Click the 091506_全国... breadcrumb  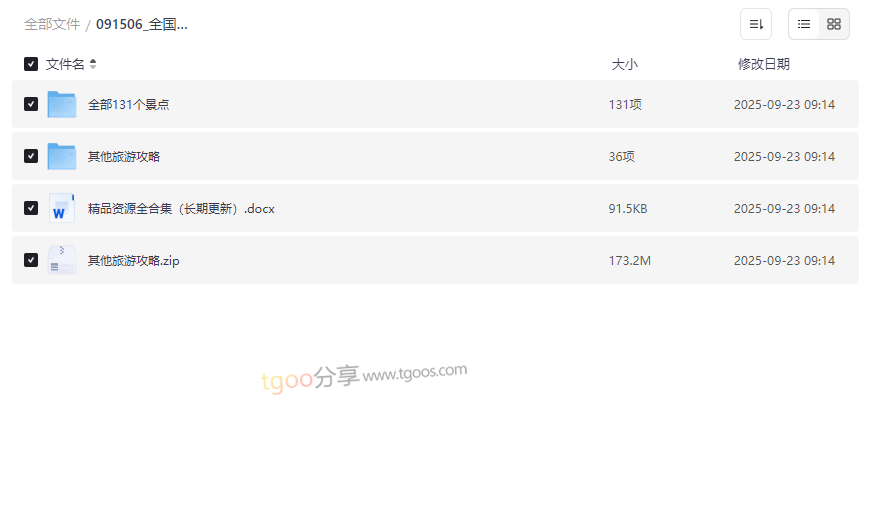(142, 25)
